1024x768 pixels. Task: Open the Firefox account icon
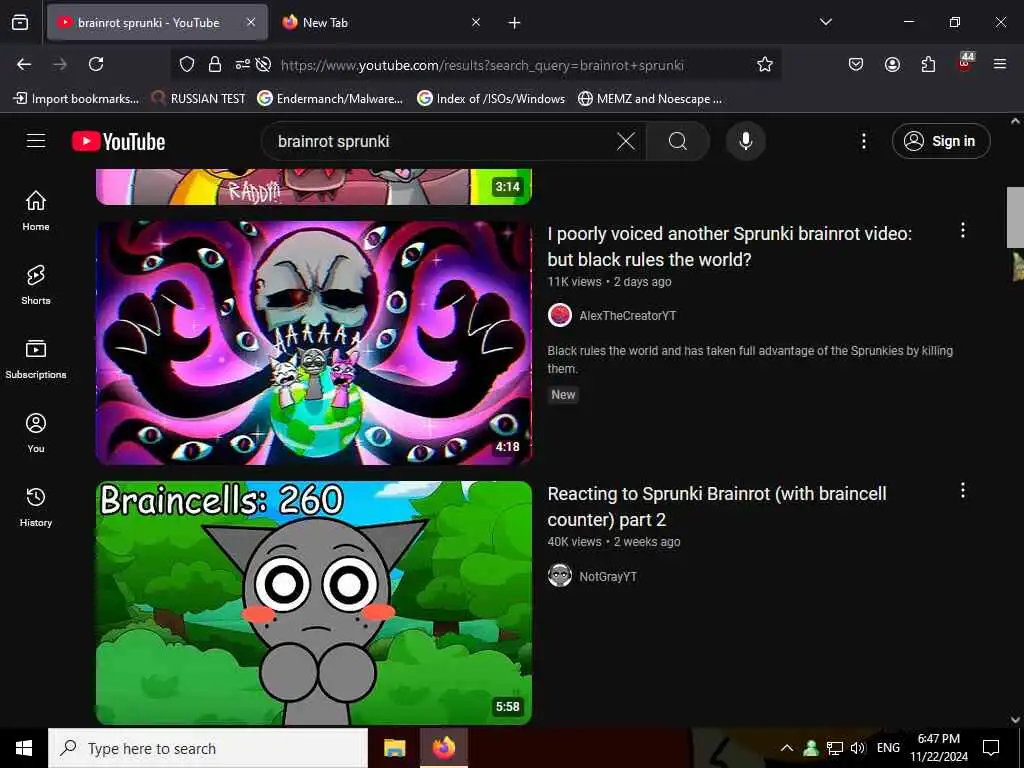click(892, 64)
